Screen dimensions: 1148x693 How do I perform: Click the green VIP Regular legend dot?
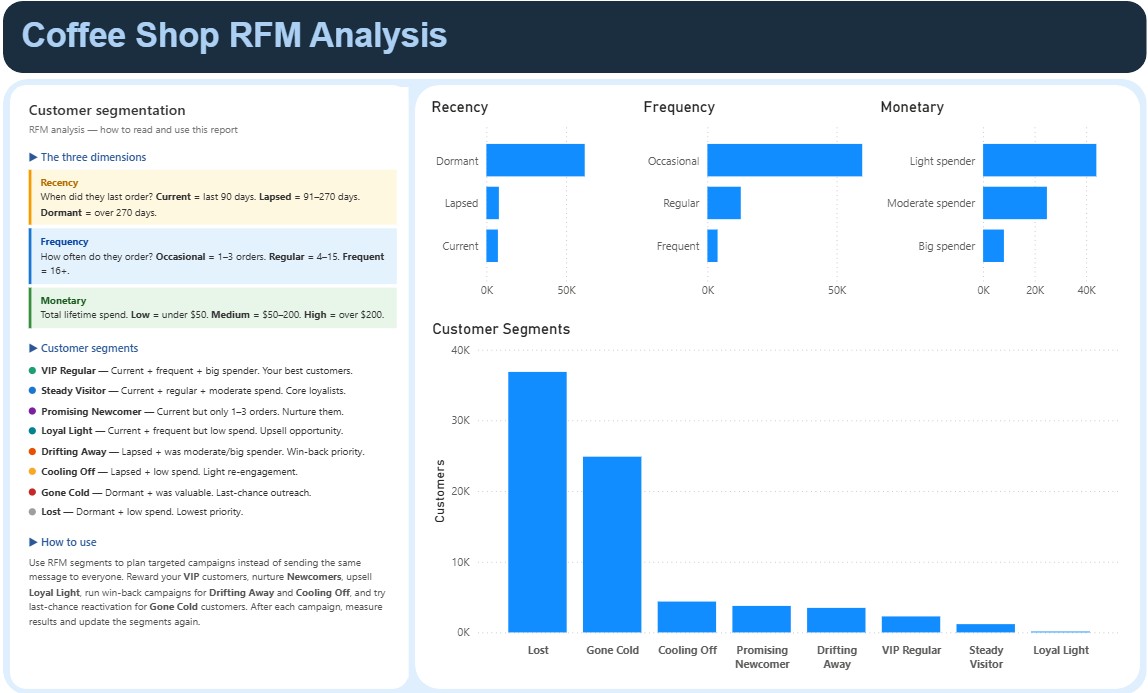pyautogui.click(x=32, y=370)
